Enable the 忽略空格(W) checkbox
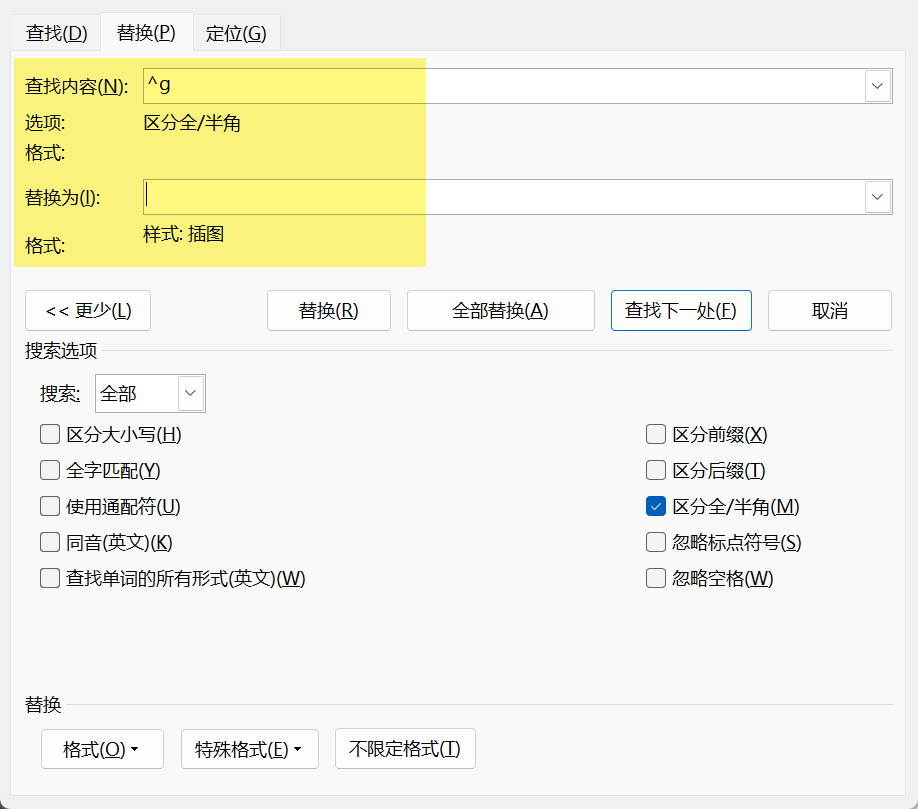The height and width of the screenshot is (809, 918). 656,578
